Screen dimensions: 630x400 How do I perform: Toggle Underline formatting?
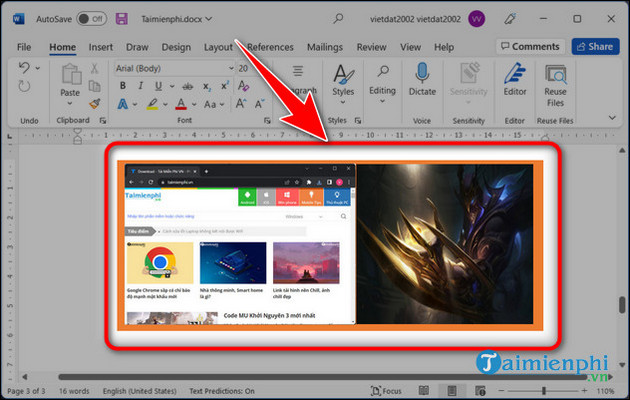(x=158, y=86)
